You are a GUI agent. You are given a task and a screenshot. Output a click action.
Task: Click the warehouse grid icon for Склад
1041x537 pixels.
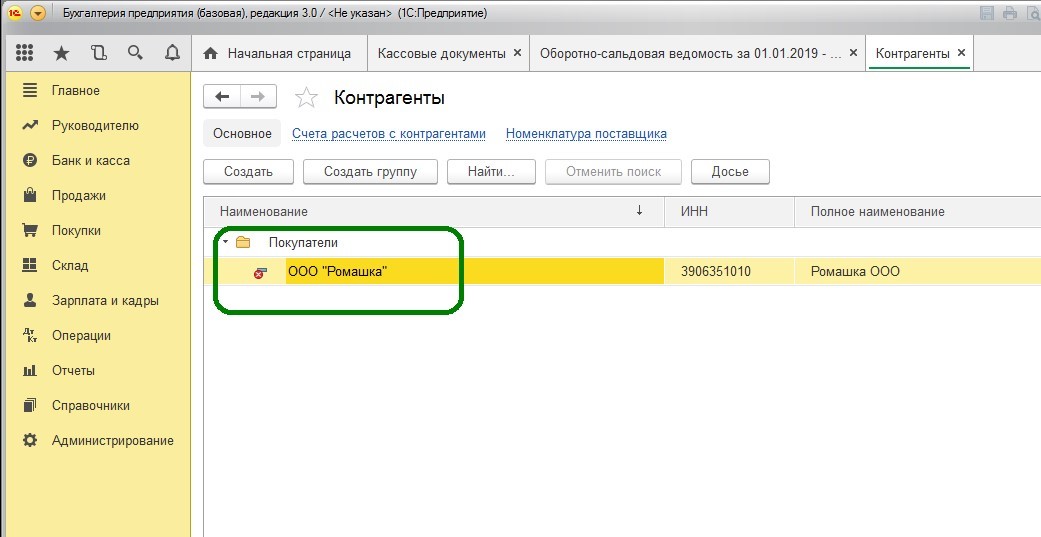coord(30,266)
